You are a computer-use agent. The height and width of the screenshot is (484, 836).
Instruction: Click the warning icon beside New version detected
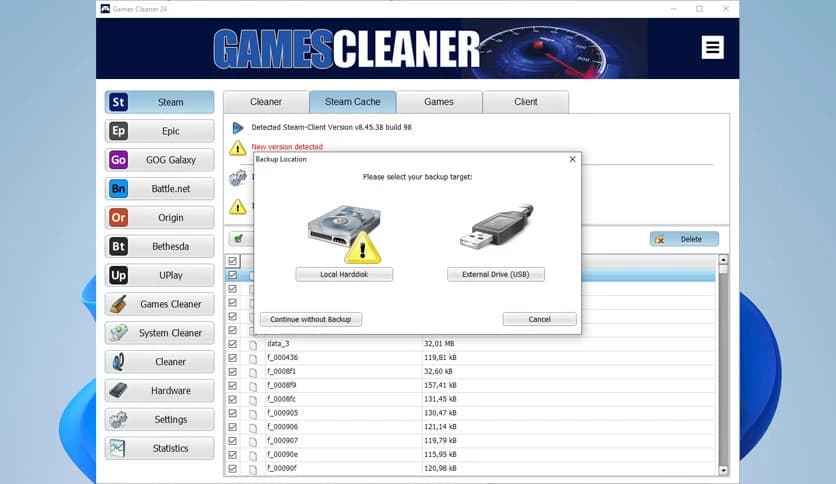click(238, 148)
